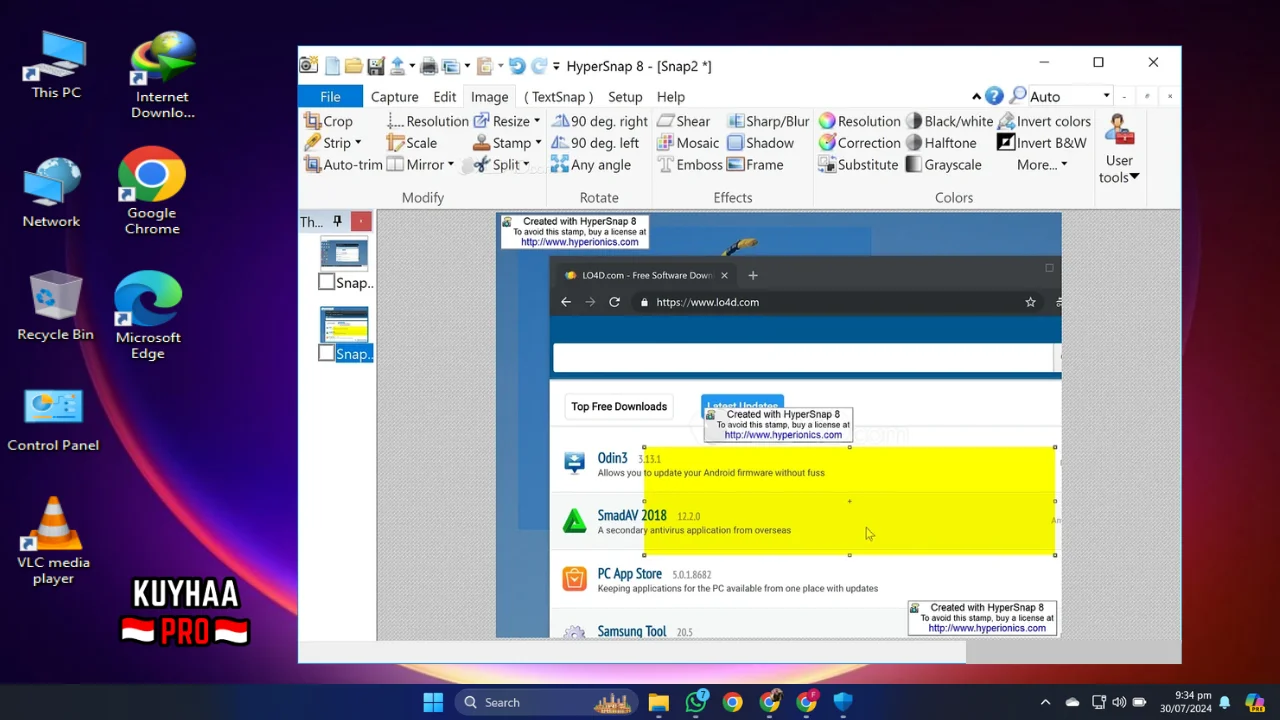The image size is (1280, 720).
Task: Apply Halftone conversion
Action: click(x=941, y=143)
